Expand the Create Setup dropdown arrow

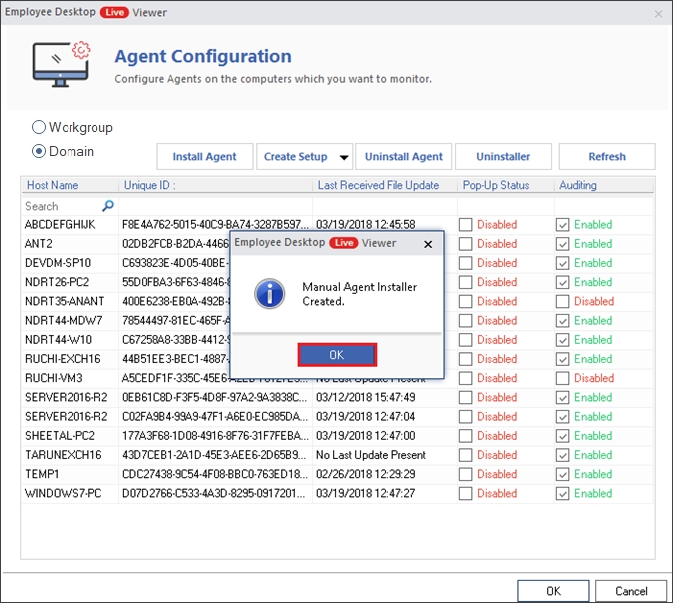point(344,157)
